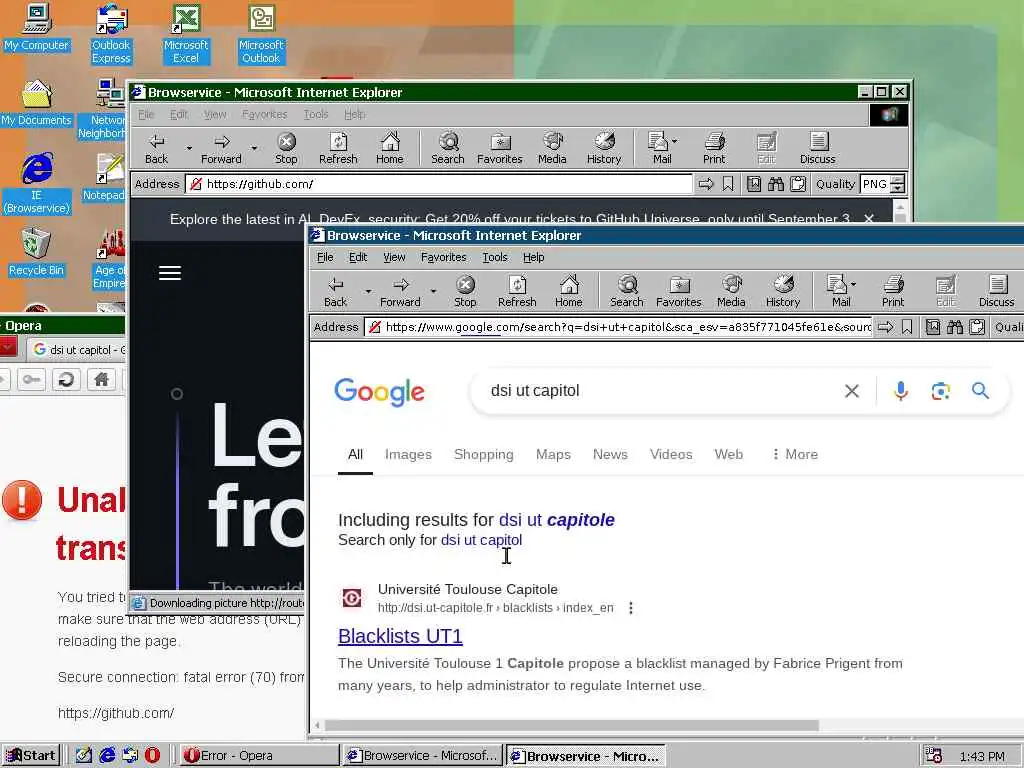Click Back in the GitHub window toolbar
Image resolution: width=1024 pixels, height=768 pixels.
(157, 148)
